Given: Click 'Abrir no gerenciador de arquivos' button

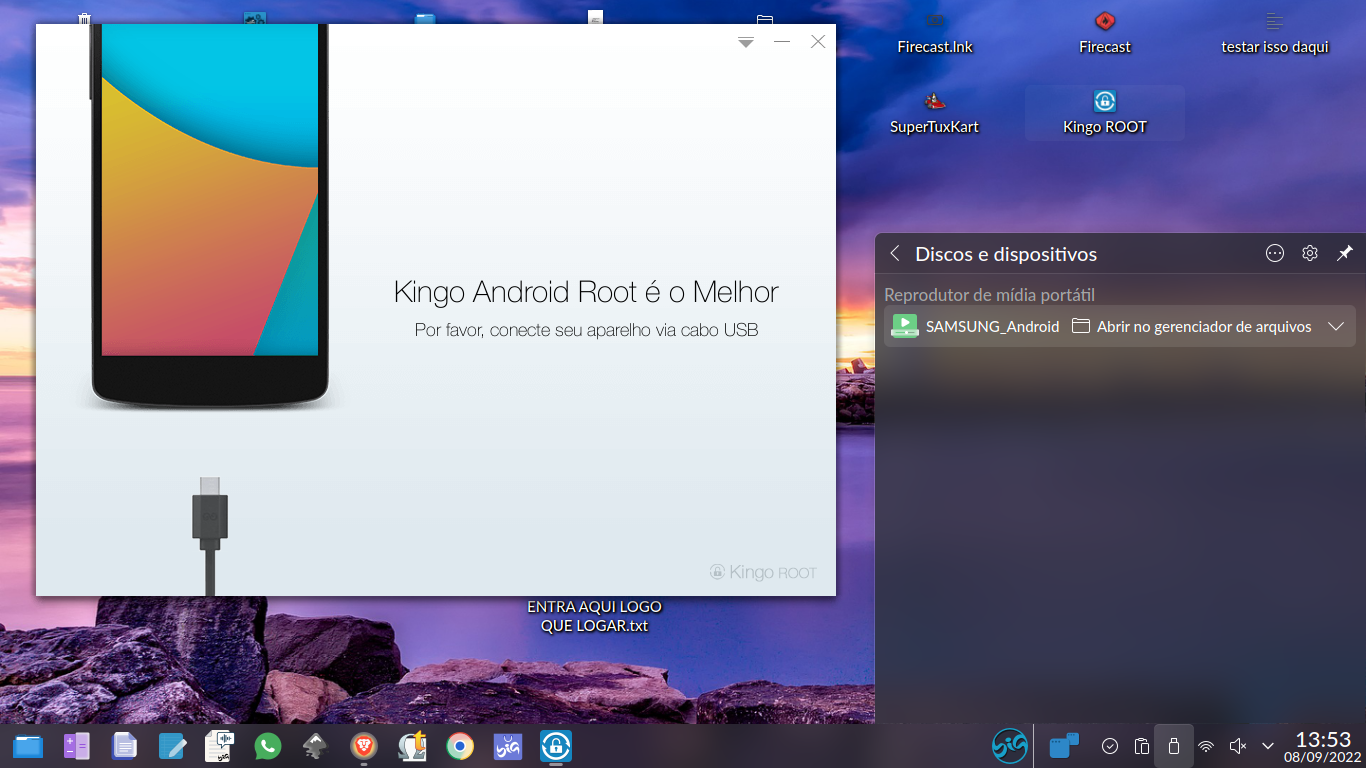Looking at the screenshot, I should pos(1191,326).
